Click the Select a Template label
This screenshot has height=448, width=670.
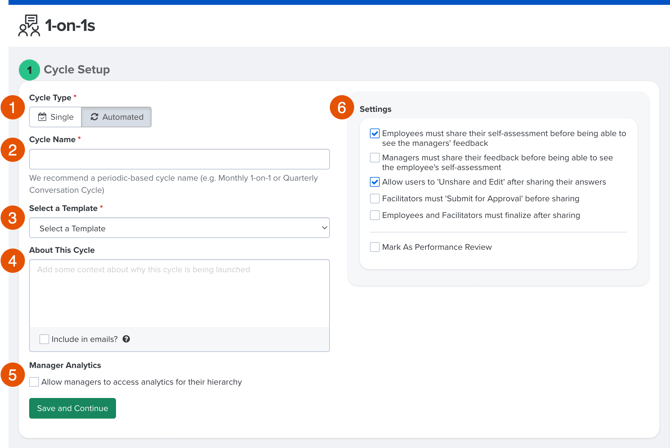[63, 208]
